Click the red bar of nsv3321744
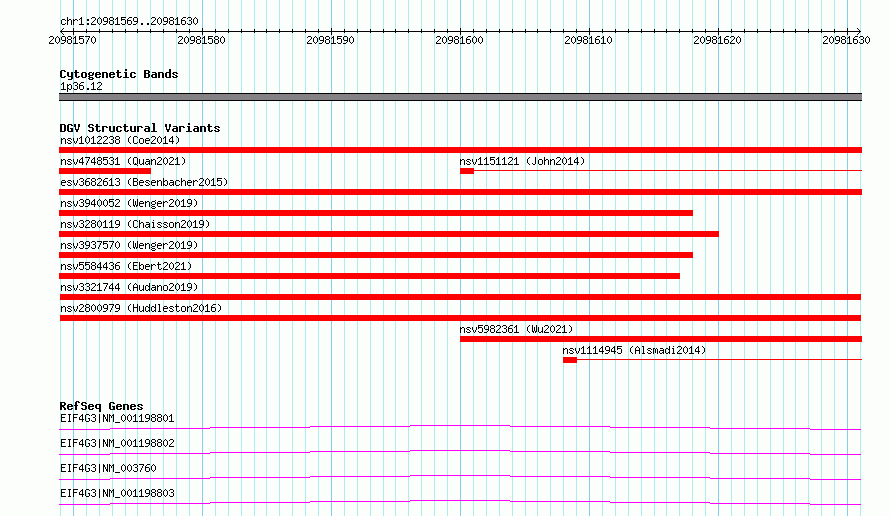890x516 pixels. point(460,297)
